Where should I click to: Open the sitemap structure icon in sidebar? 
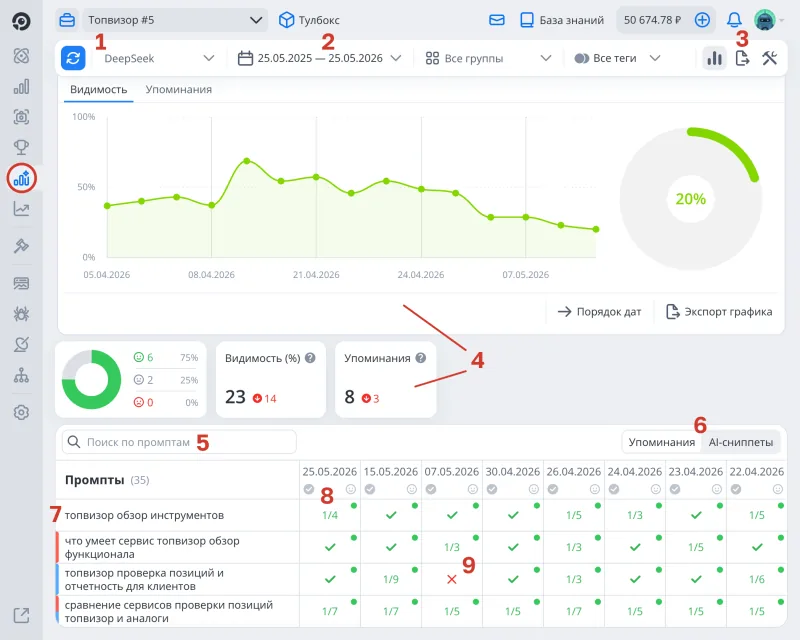21,376
